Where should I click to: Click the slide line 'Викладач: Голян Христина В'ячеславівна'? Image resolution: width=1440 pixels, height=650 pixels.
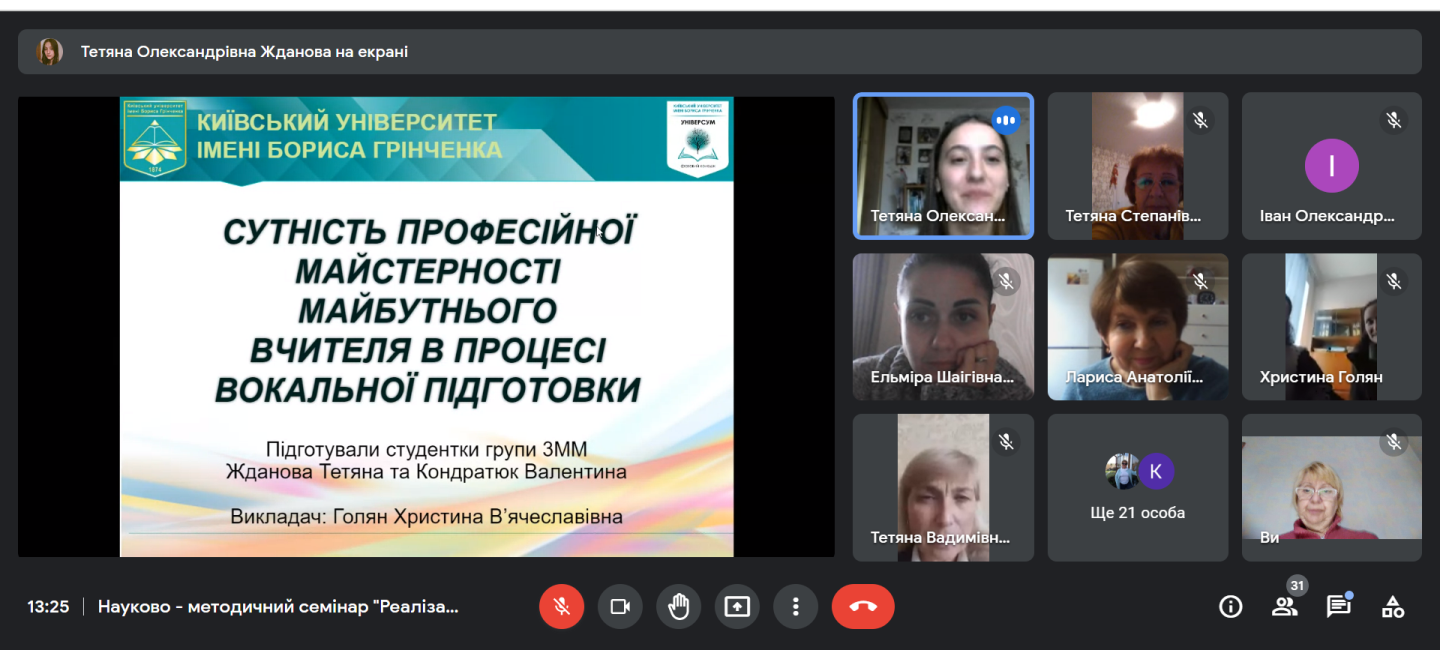click(x=426, y=517)
